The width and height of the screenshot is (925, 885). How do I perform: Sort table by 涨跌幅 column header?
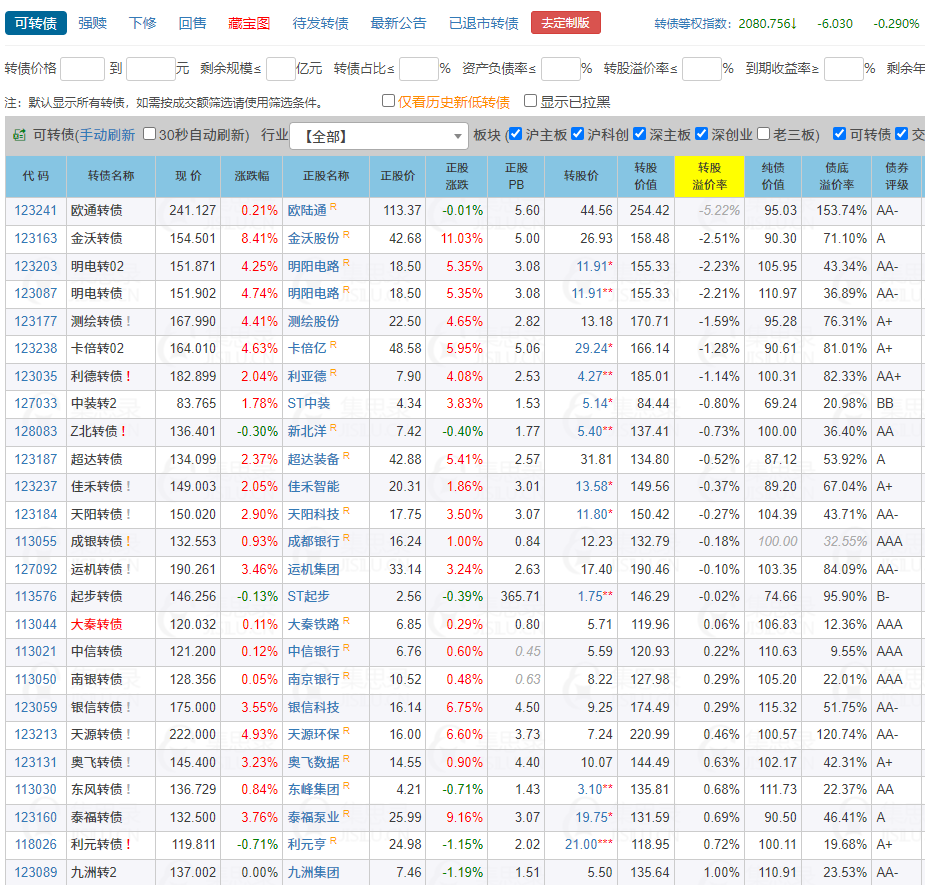tap(251, 176)
